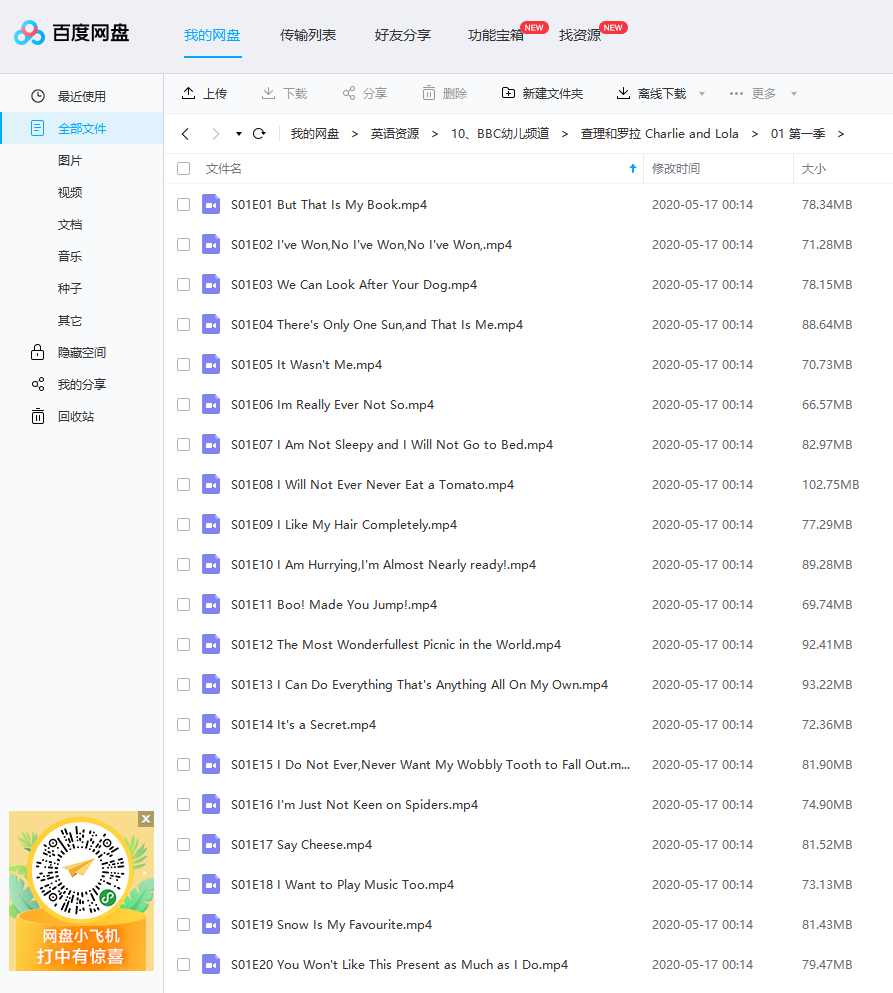Sort files by the 修改时间 column header
The width and height of the screenshot is (893, 993).
pyautogui.click(x=676, y=169)
